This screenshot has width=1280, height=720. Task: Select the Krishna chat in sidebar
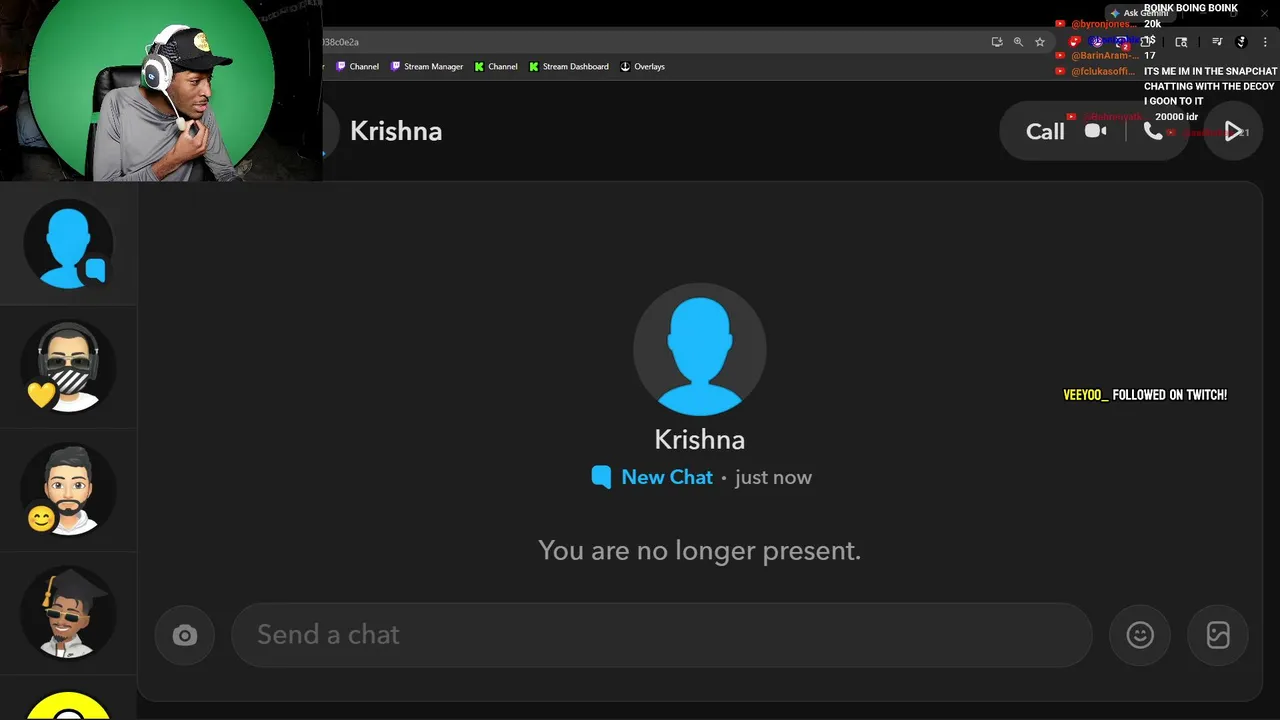(x=68, y=245)
